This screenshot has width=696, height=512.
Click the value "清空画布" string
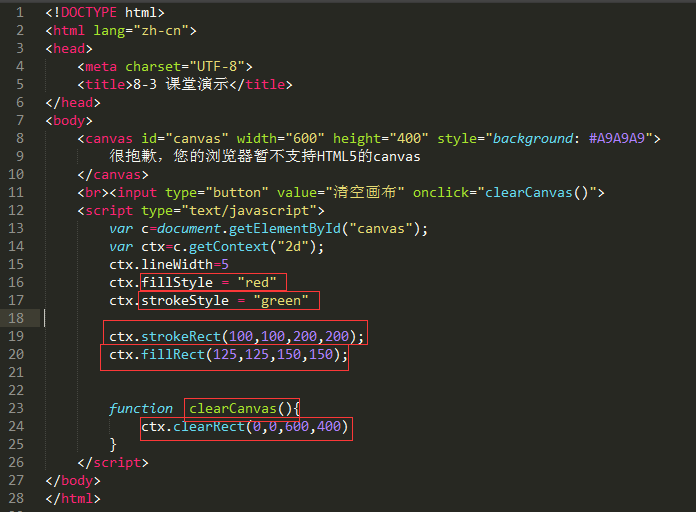pos(365,192)
